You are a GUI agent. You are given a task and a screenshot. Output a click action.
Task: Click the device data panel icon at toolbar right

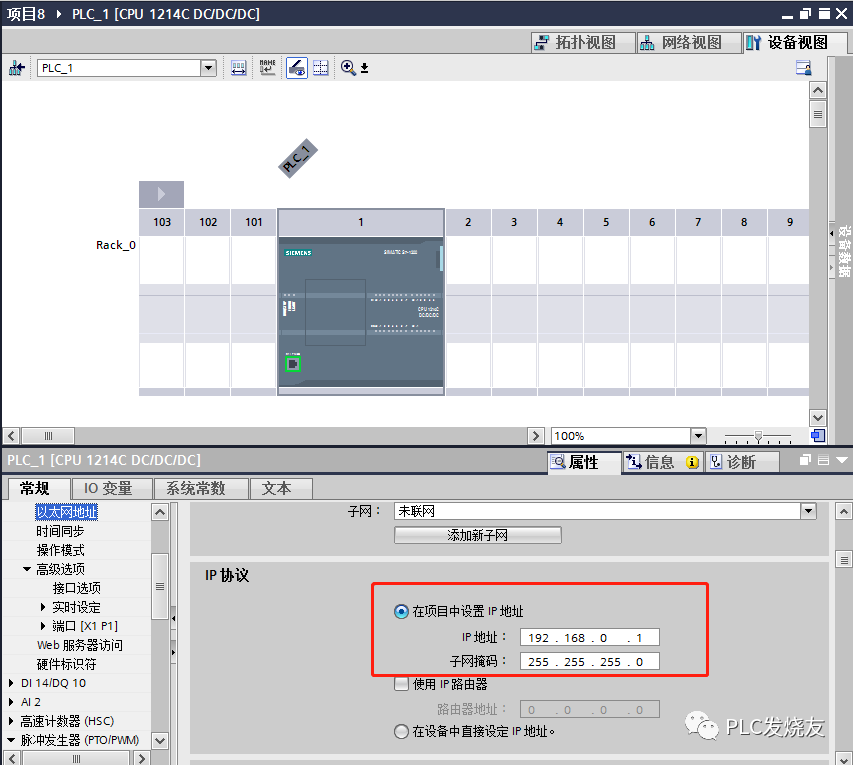pyautogui.click(x=803, y=68)
